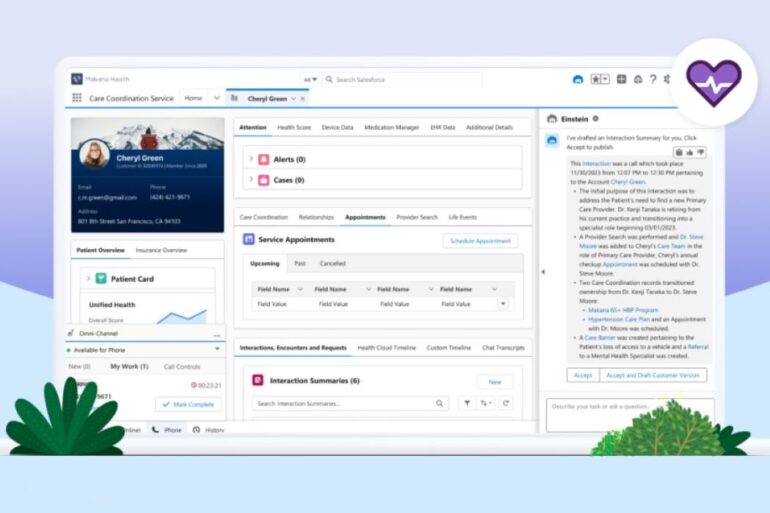Click the global actions plus icon
The height and width of the screenshot is (513, 770).
(x=621, y=79)
